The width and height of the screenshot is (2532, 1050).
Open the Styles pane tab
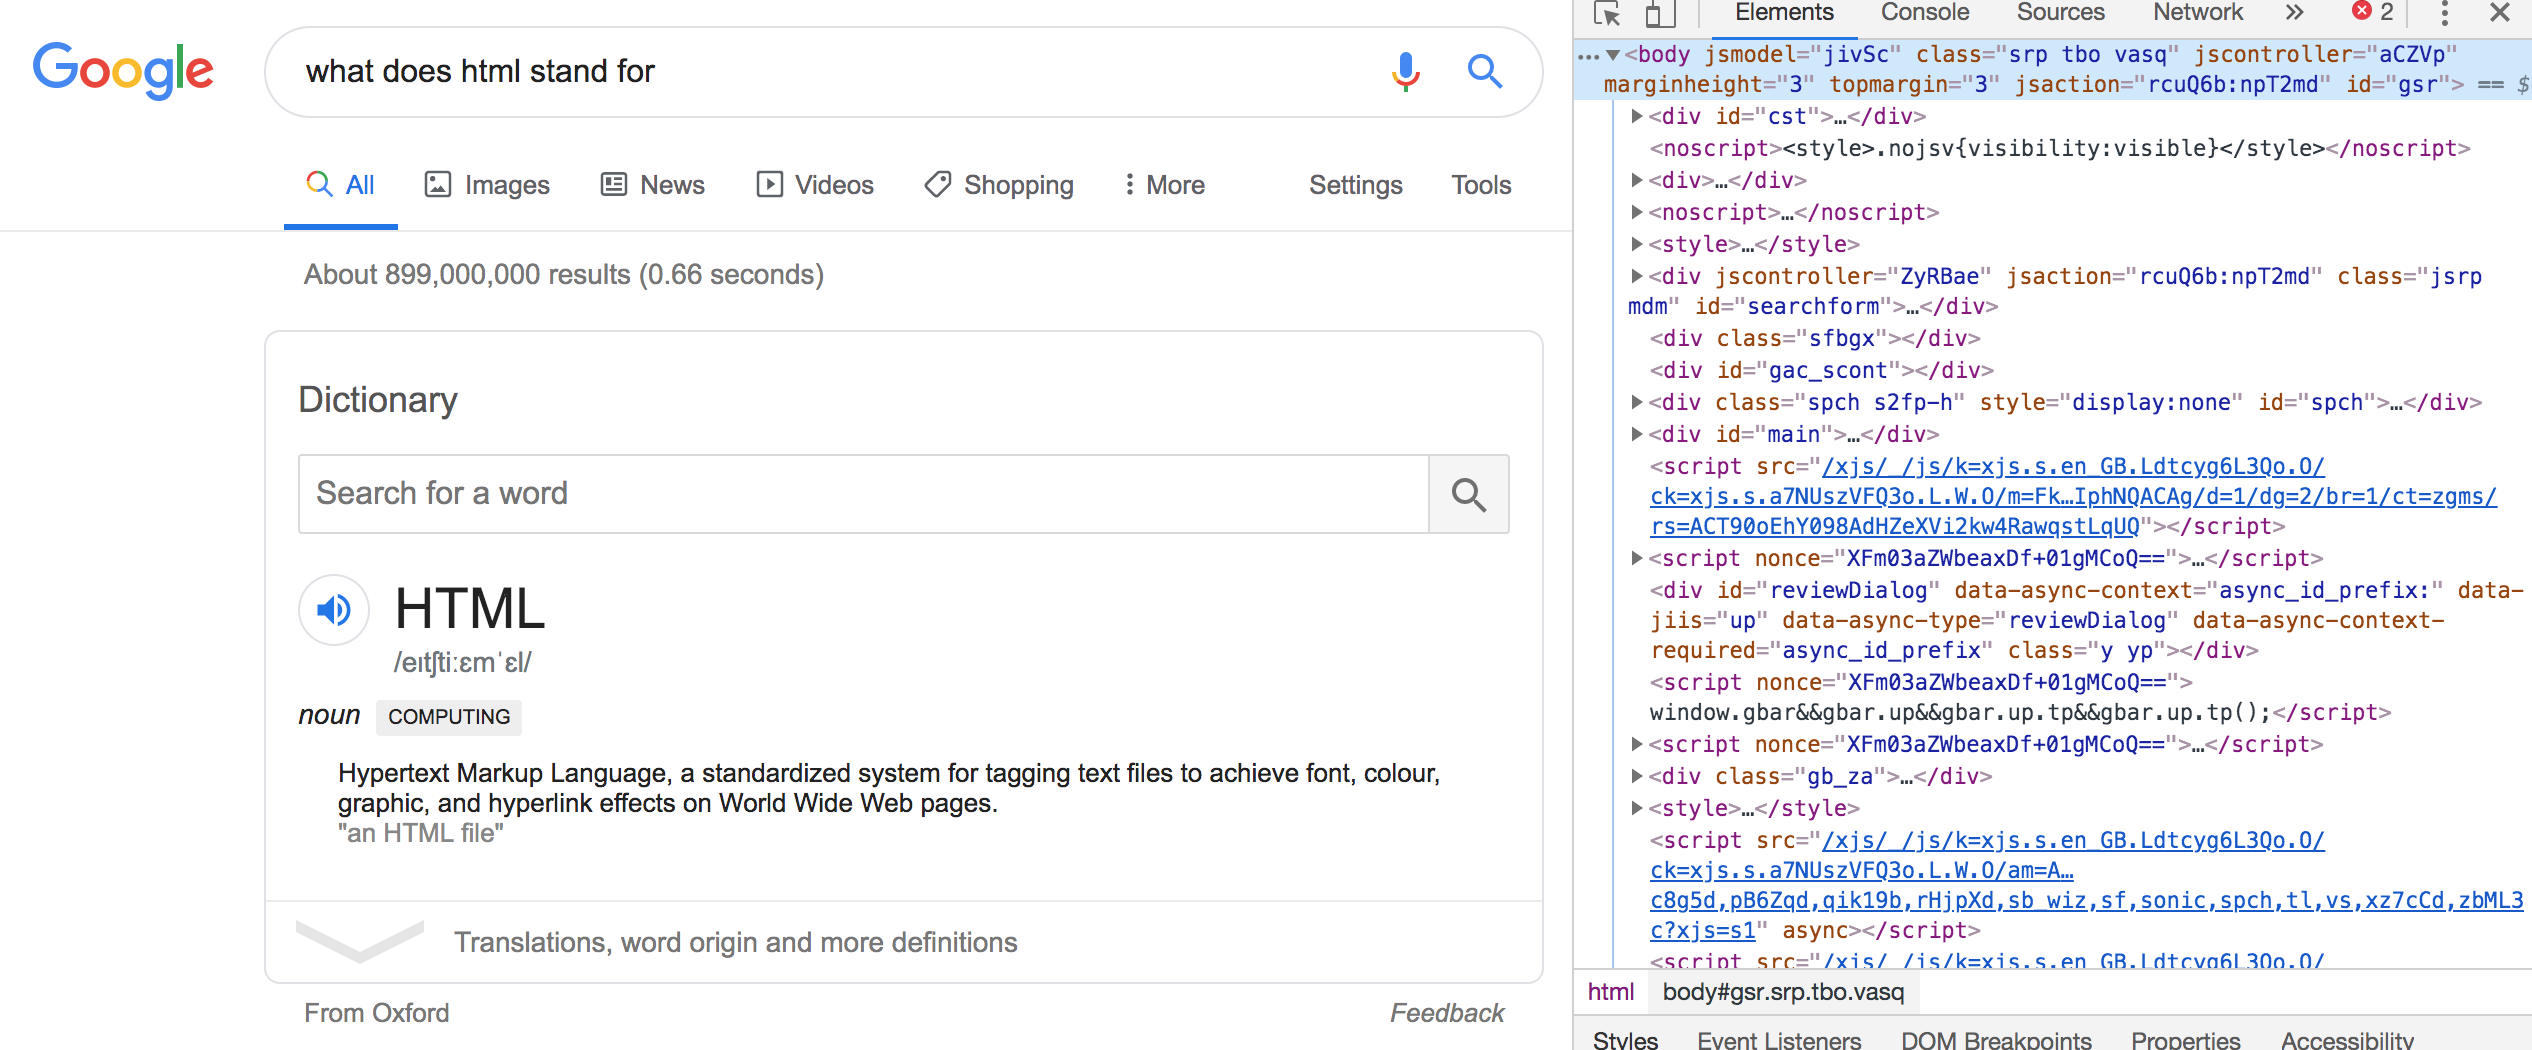pos(1626,1039)
